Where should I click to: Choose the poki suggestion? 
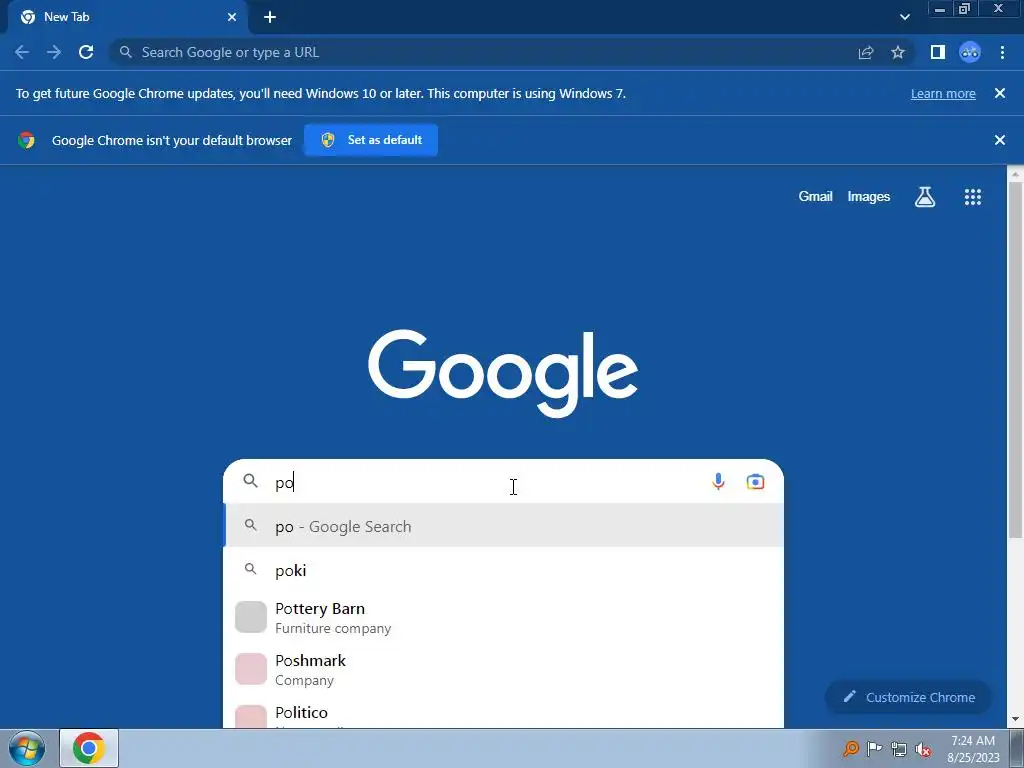point(503,570)
